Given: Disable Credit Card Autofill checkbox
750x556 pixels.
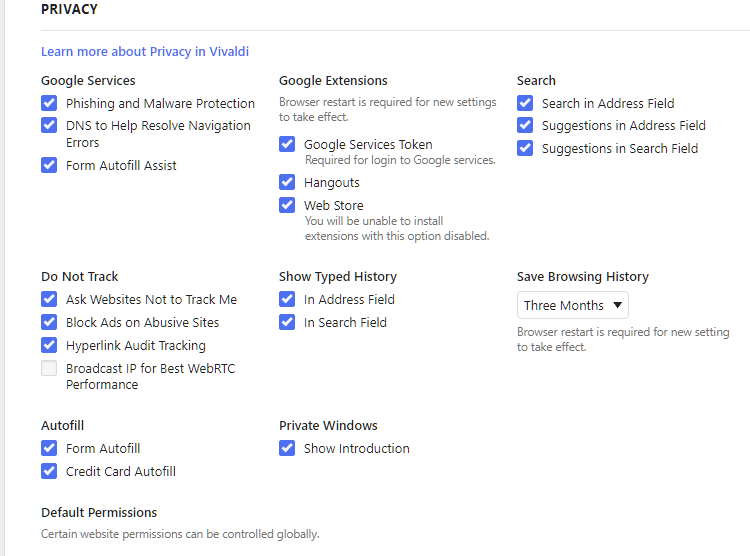Looking at the screenshot, I should click(x=49, y=471).
